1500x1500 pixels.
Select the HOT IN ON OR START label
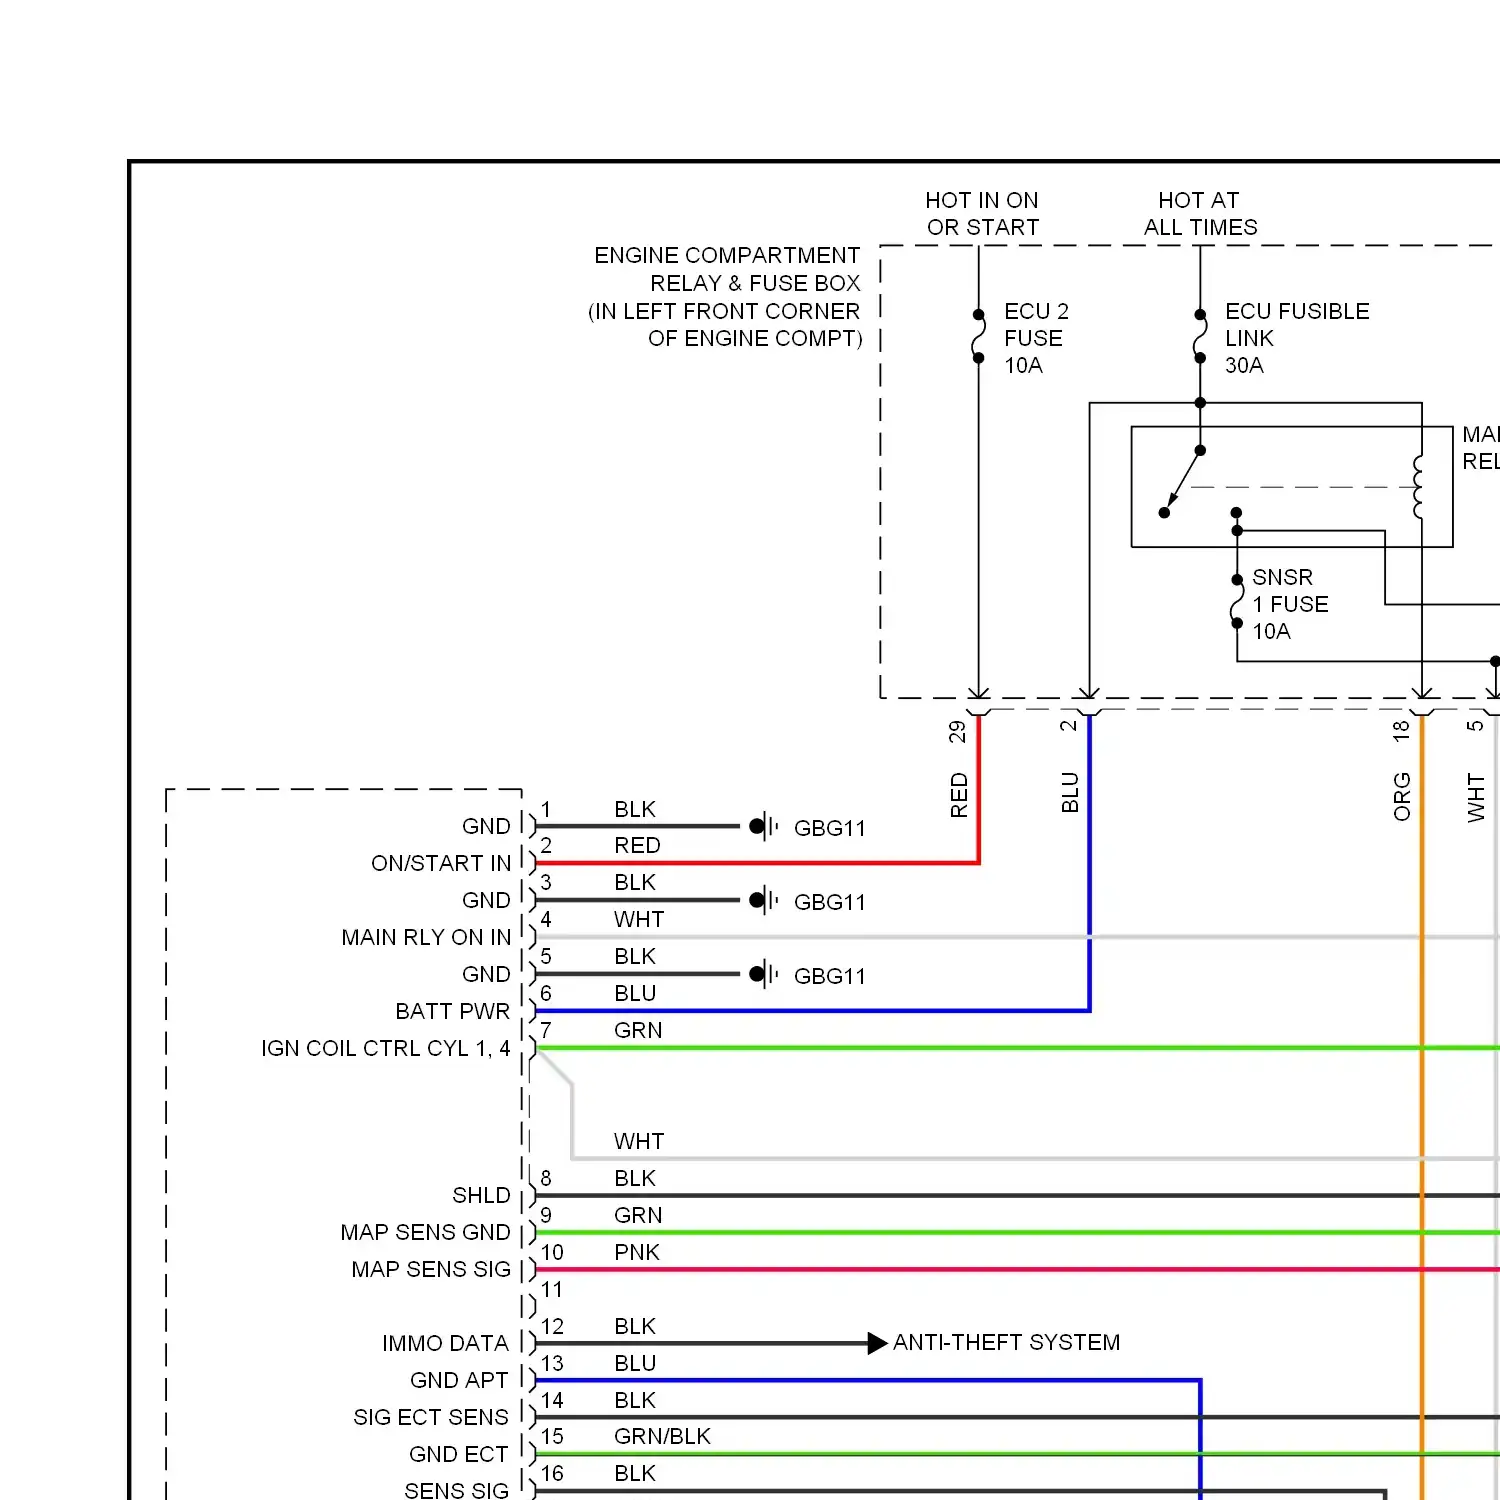point(982,214)
